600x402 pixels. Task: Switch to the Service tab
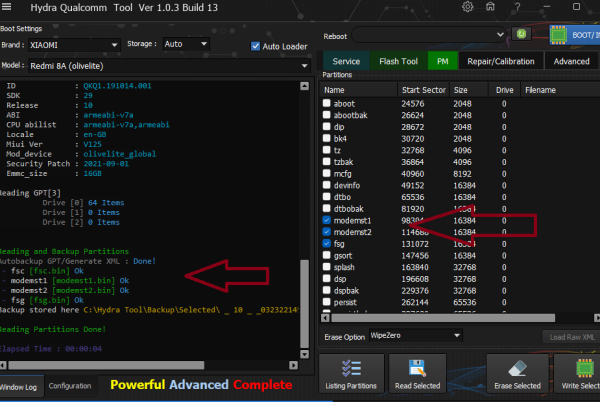(x=346, y=61)
